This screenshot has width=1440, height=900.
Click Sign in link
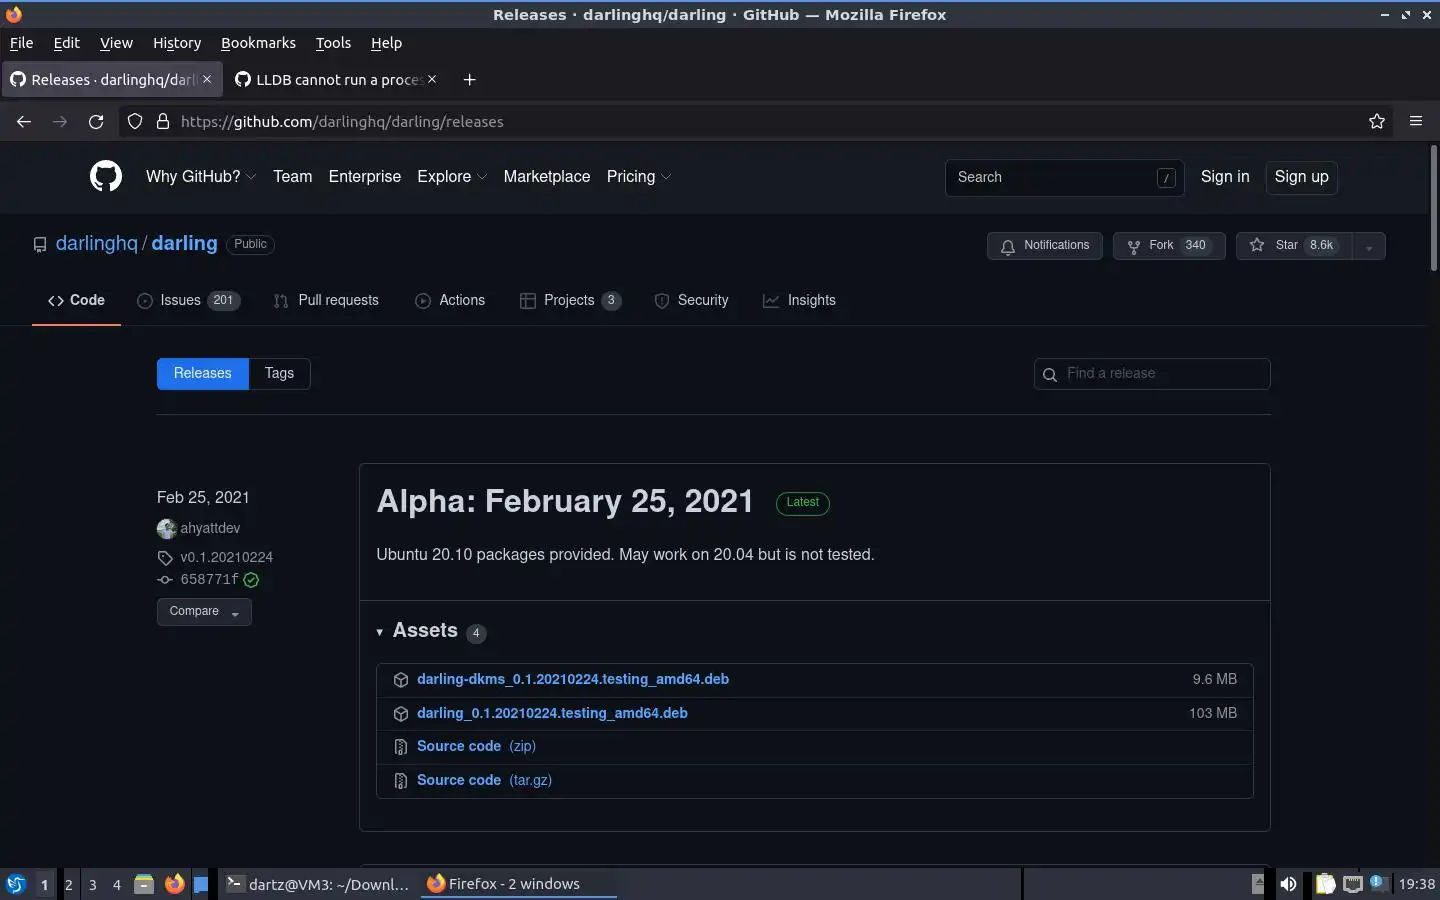[x=1225, y=176]
